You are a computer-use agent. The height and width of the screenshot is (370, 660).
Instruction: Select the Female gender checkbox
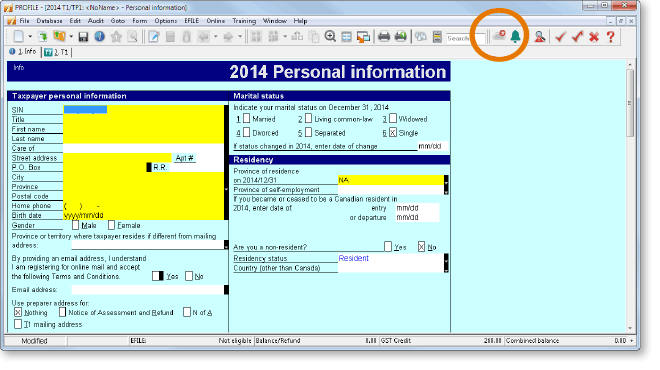[x=111, y=225]
